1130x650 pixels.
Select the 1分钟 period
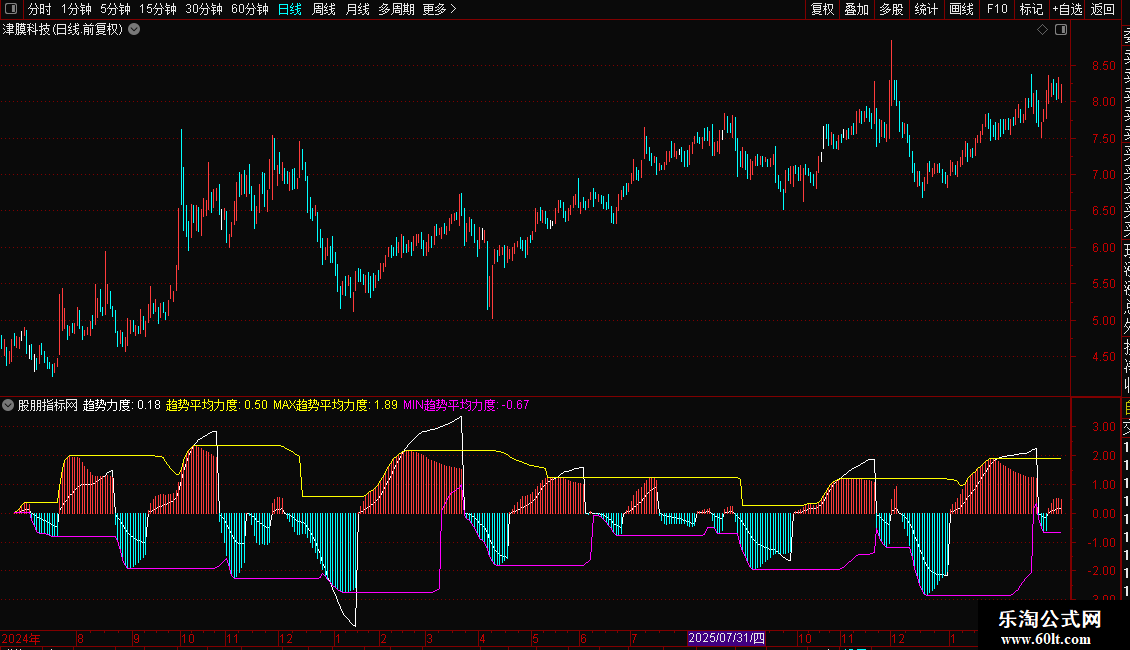tap(76, 9)
